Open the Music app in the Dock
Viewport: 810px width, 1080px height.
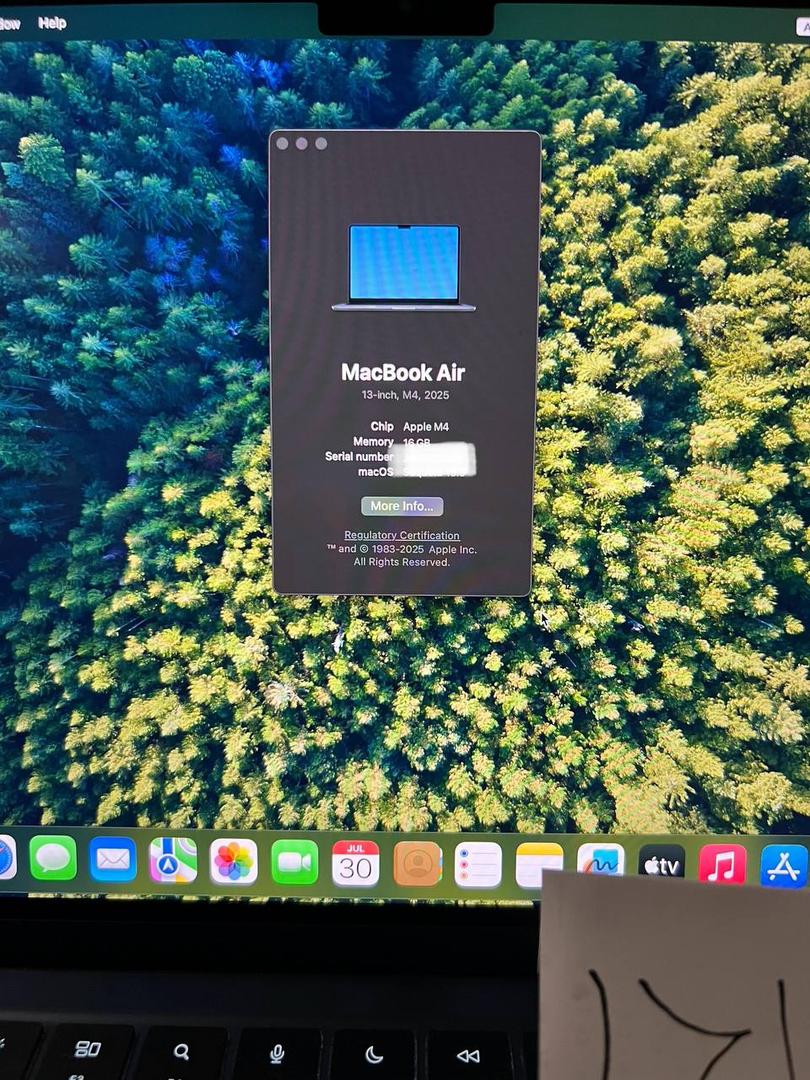[x=723, y=864]
